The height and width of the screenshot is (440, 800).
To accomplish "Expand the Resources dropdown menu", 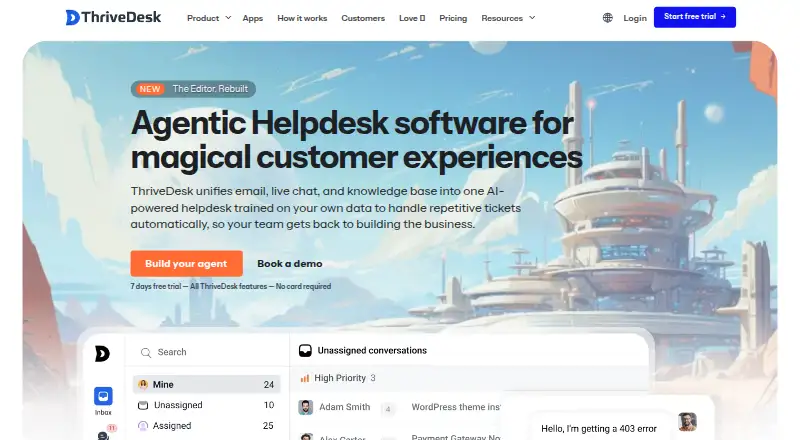I will coord(508,18).
